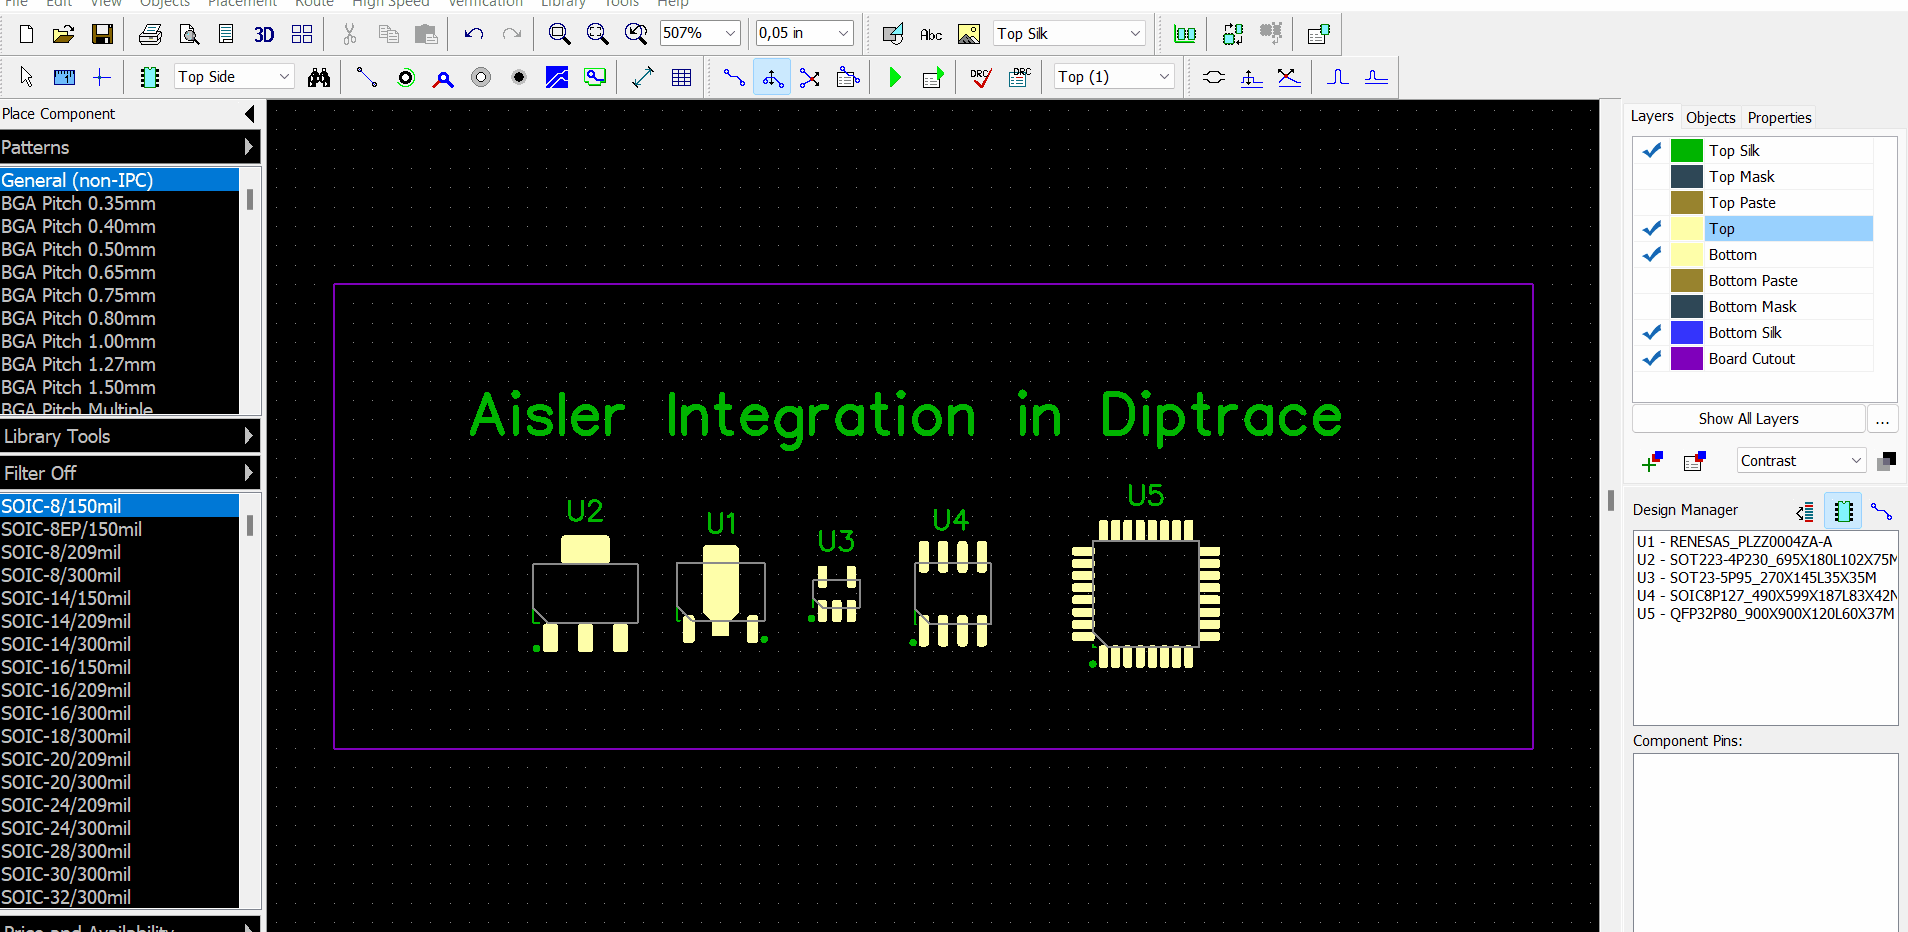Viewport: 1908px width, 932px height.
Task: Open the table placement tool
Action: click(682, 77)
